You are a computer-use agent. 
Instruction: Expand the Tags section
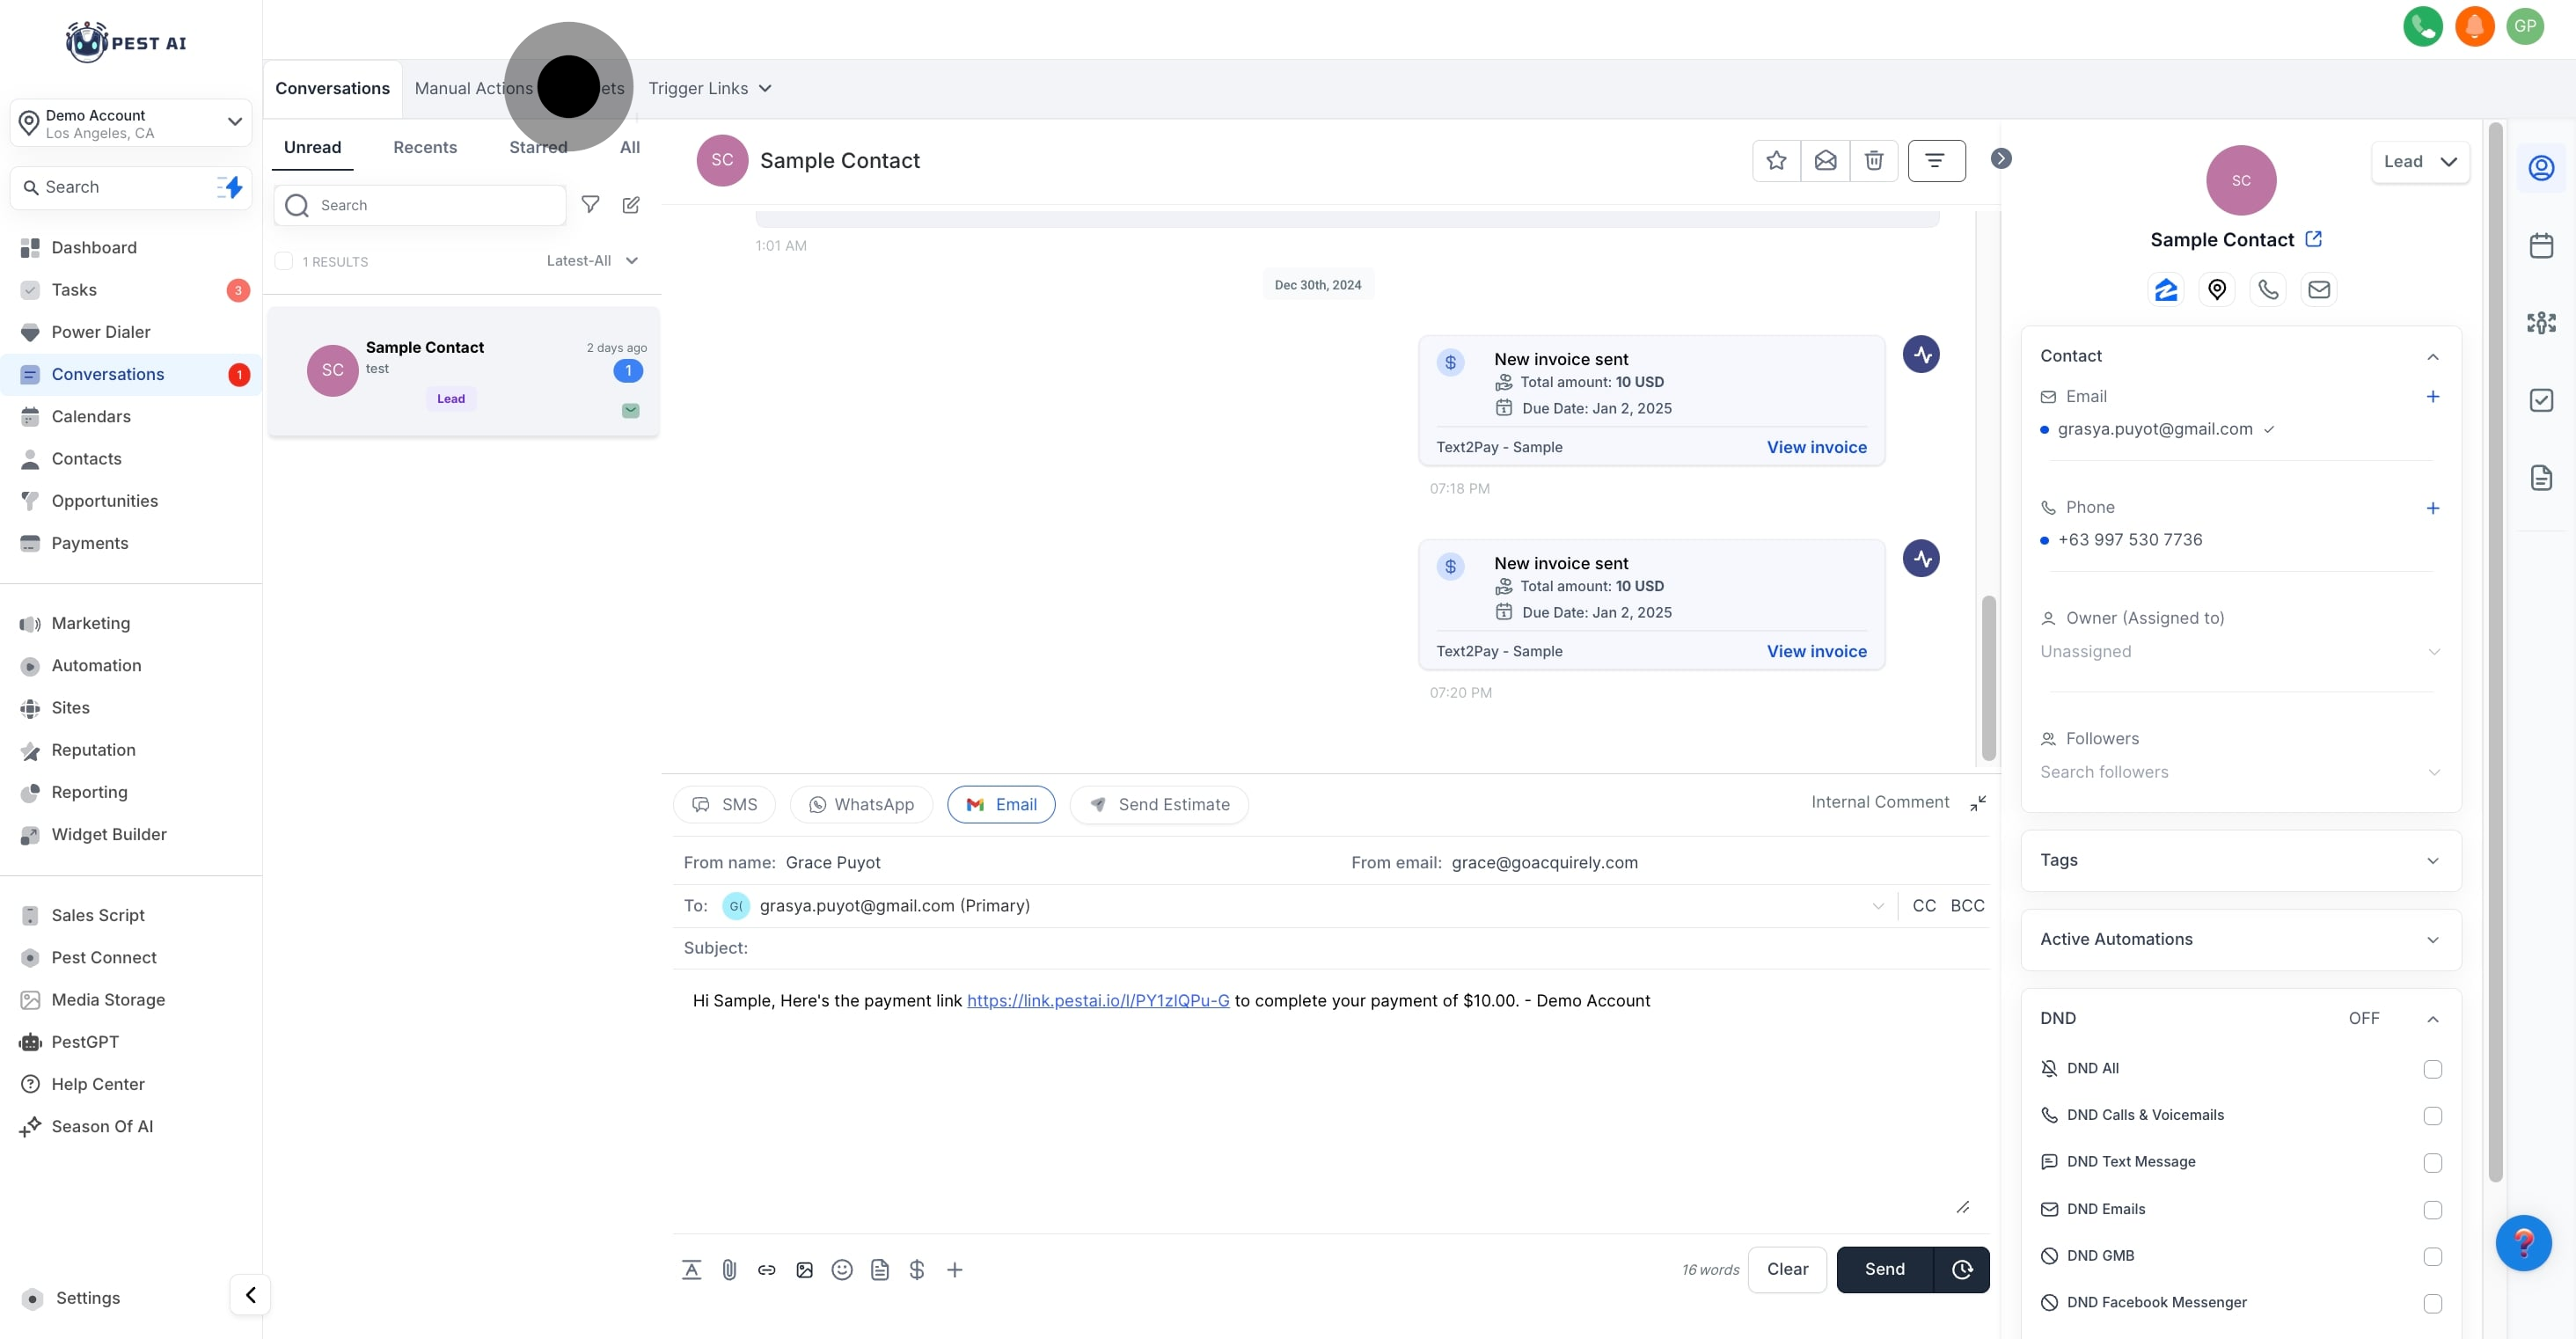point(2240,860)
